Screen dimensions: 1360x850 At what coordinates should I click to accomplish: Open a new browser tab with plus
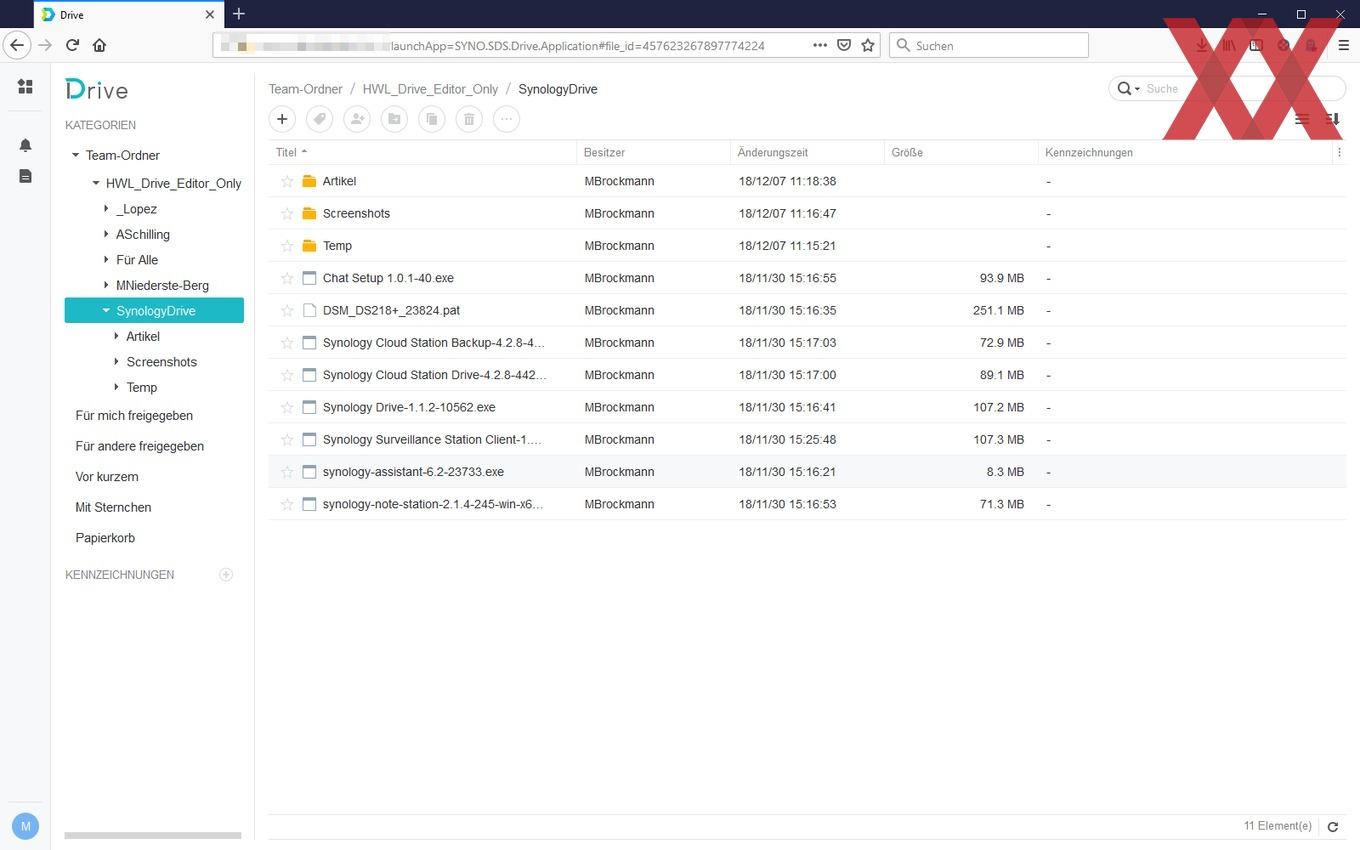(x=239, y=14)
